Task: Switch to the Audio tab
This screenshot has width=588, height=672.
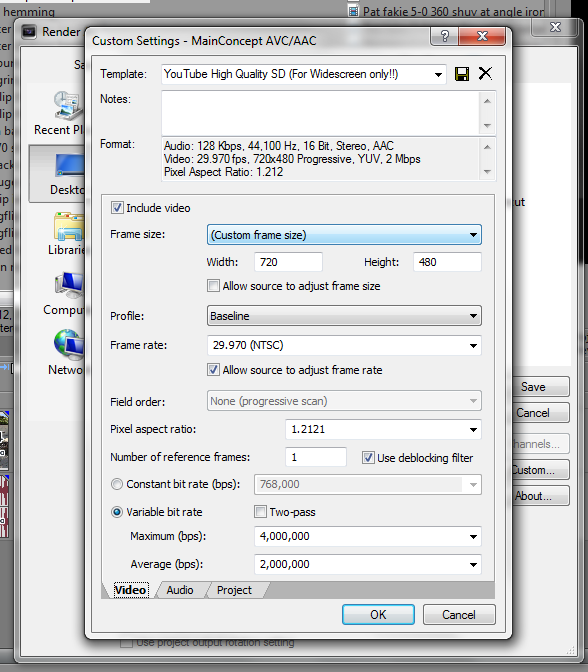Action: 180,590
